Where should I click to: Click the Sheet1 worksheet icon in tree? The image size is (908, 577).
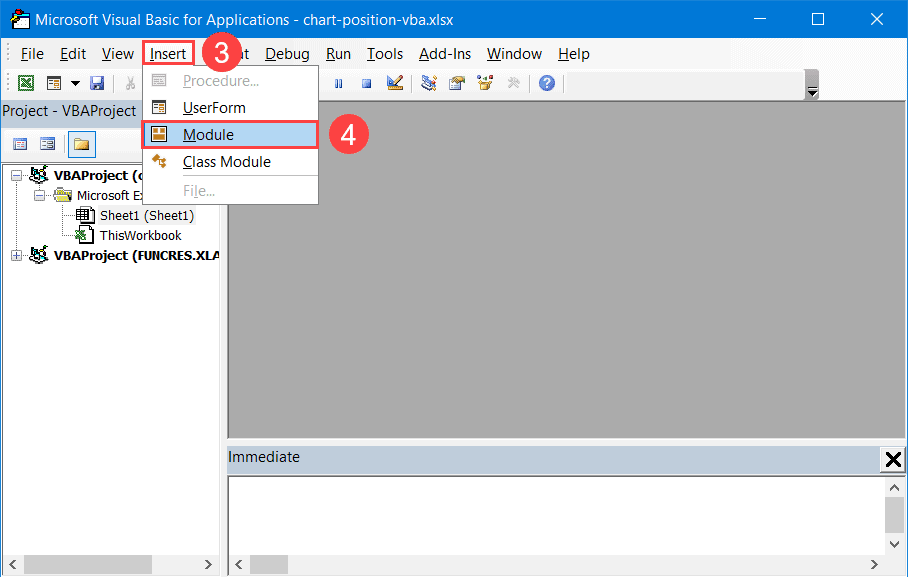pos(85,216)
